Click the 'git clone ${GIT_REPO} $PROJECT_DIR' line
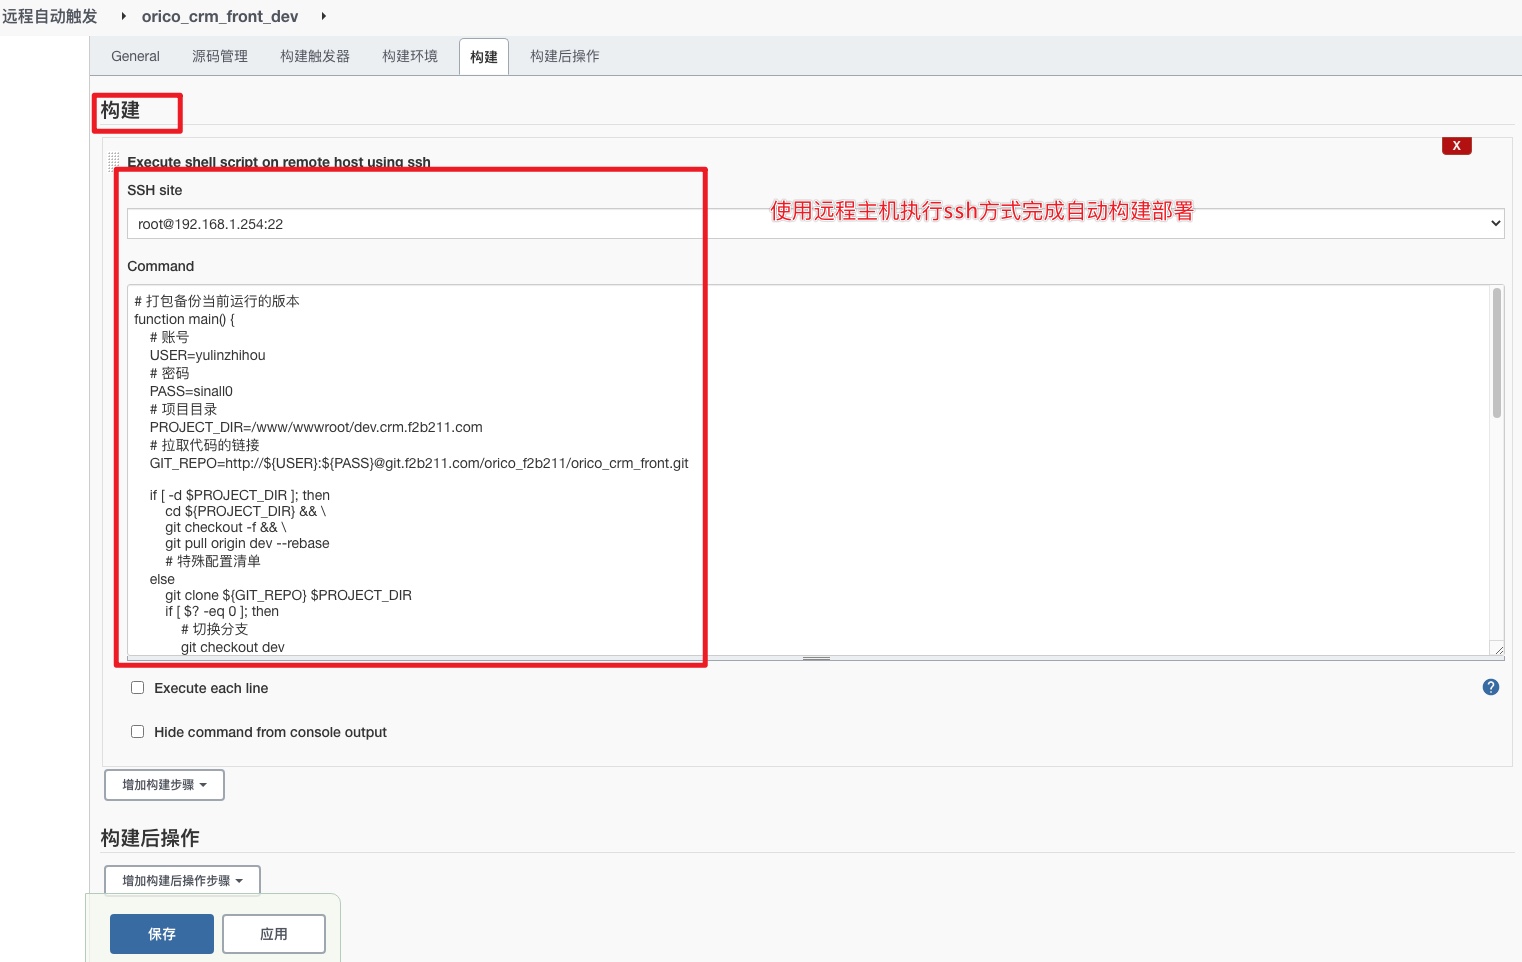 288,595
